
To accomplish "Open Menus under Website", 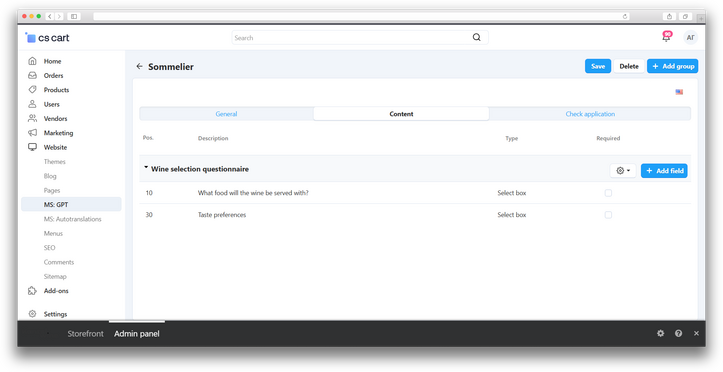I will (x=53, y=233).
